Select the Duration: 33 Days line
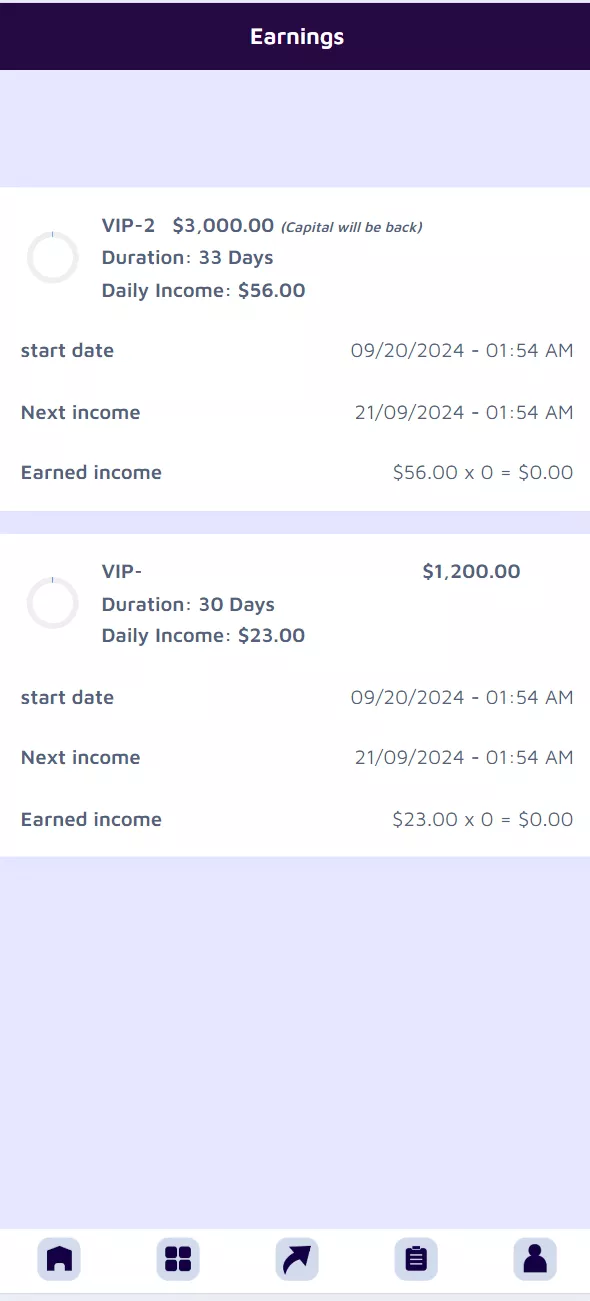Image resolution: width=590 pixels, height=1301 pixels. tap(188, 258)
